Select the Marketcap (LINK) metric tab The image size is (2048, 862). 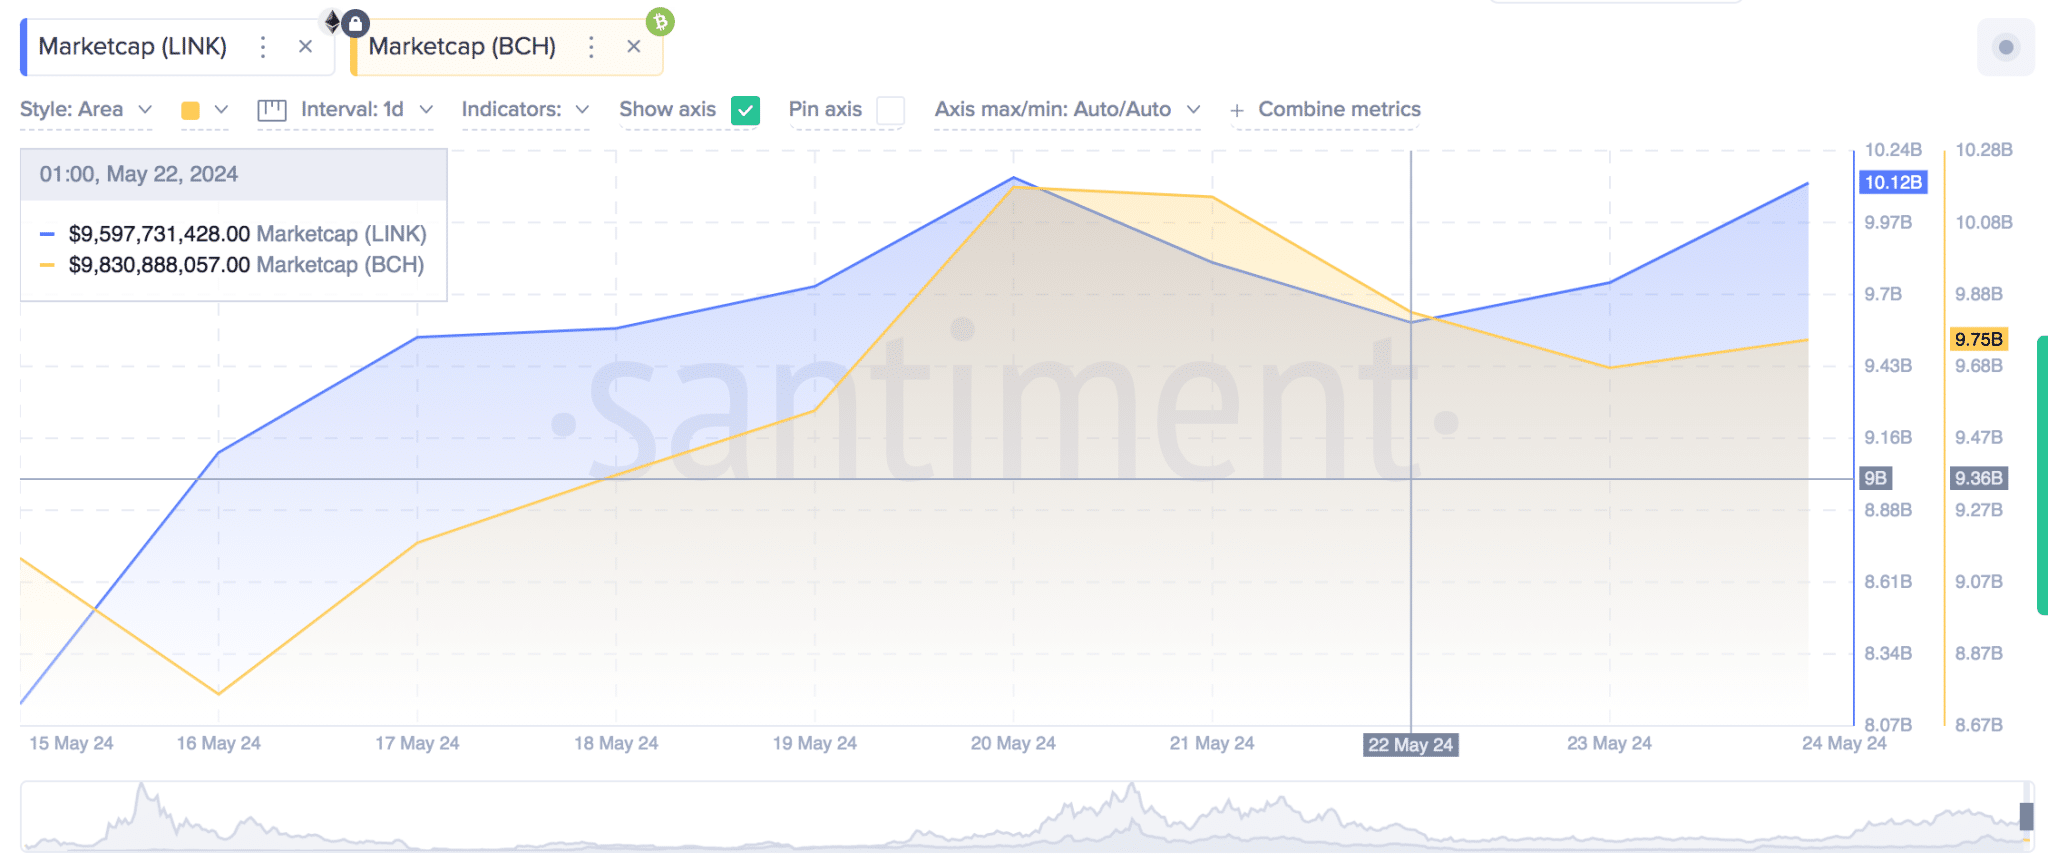(133, 47)
